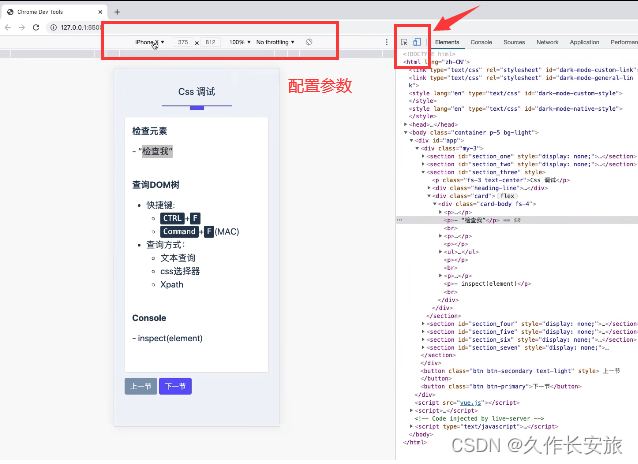The height and width of the screenshot is (464, 638).
Task: Click the rotate device icon
Action: tap(309, 42)
